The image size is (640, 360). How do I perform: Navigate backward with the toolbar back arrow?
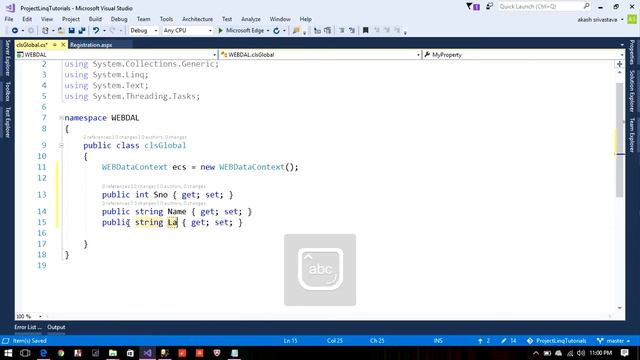coord(15,31)
